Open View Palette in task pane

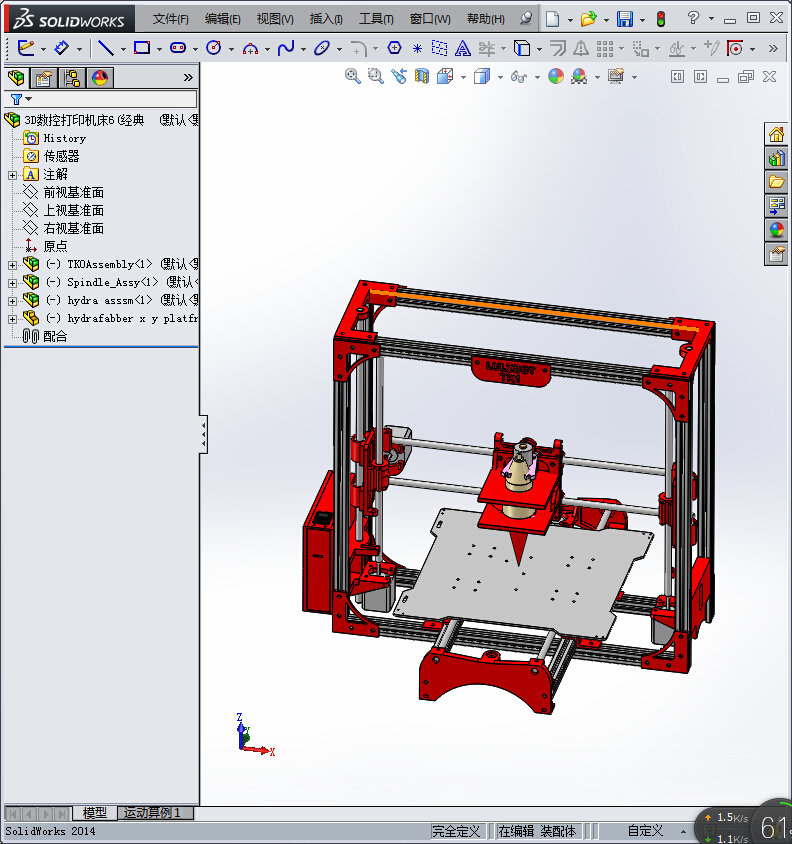(x=776, y=206)
